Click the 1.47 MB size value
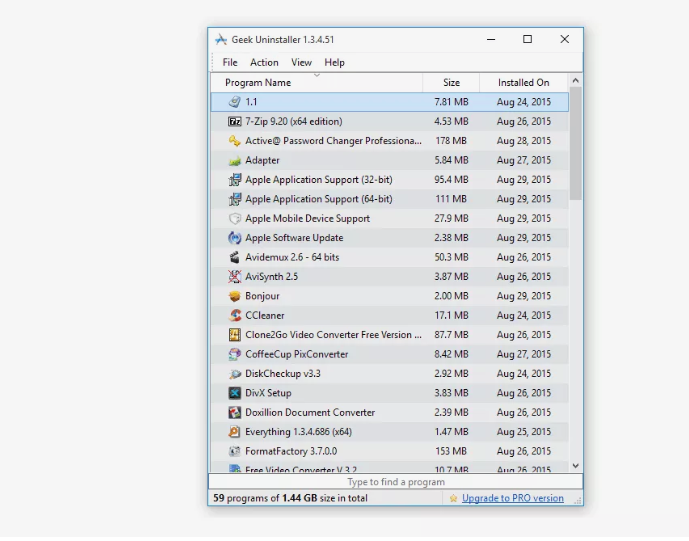This screenshot has height=541, width=689. (x=451, y=432)
